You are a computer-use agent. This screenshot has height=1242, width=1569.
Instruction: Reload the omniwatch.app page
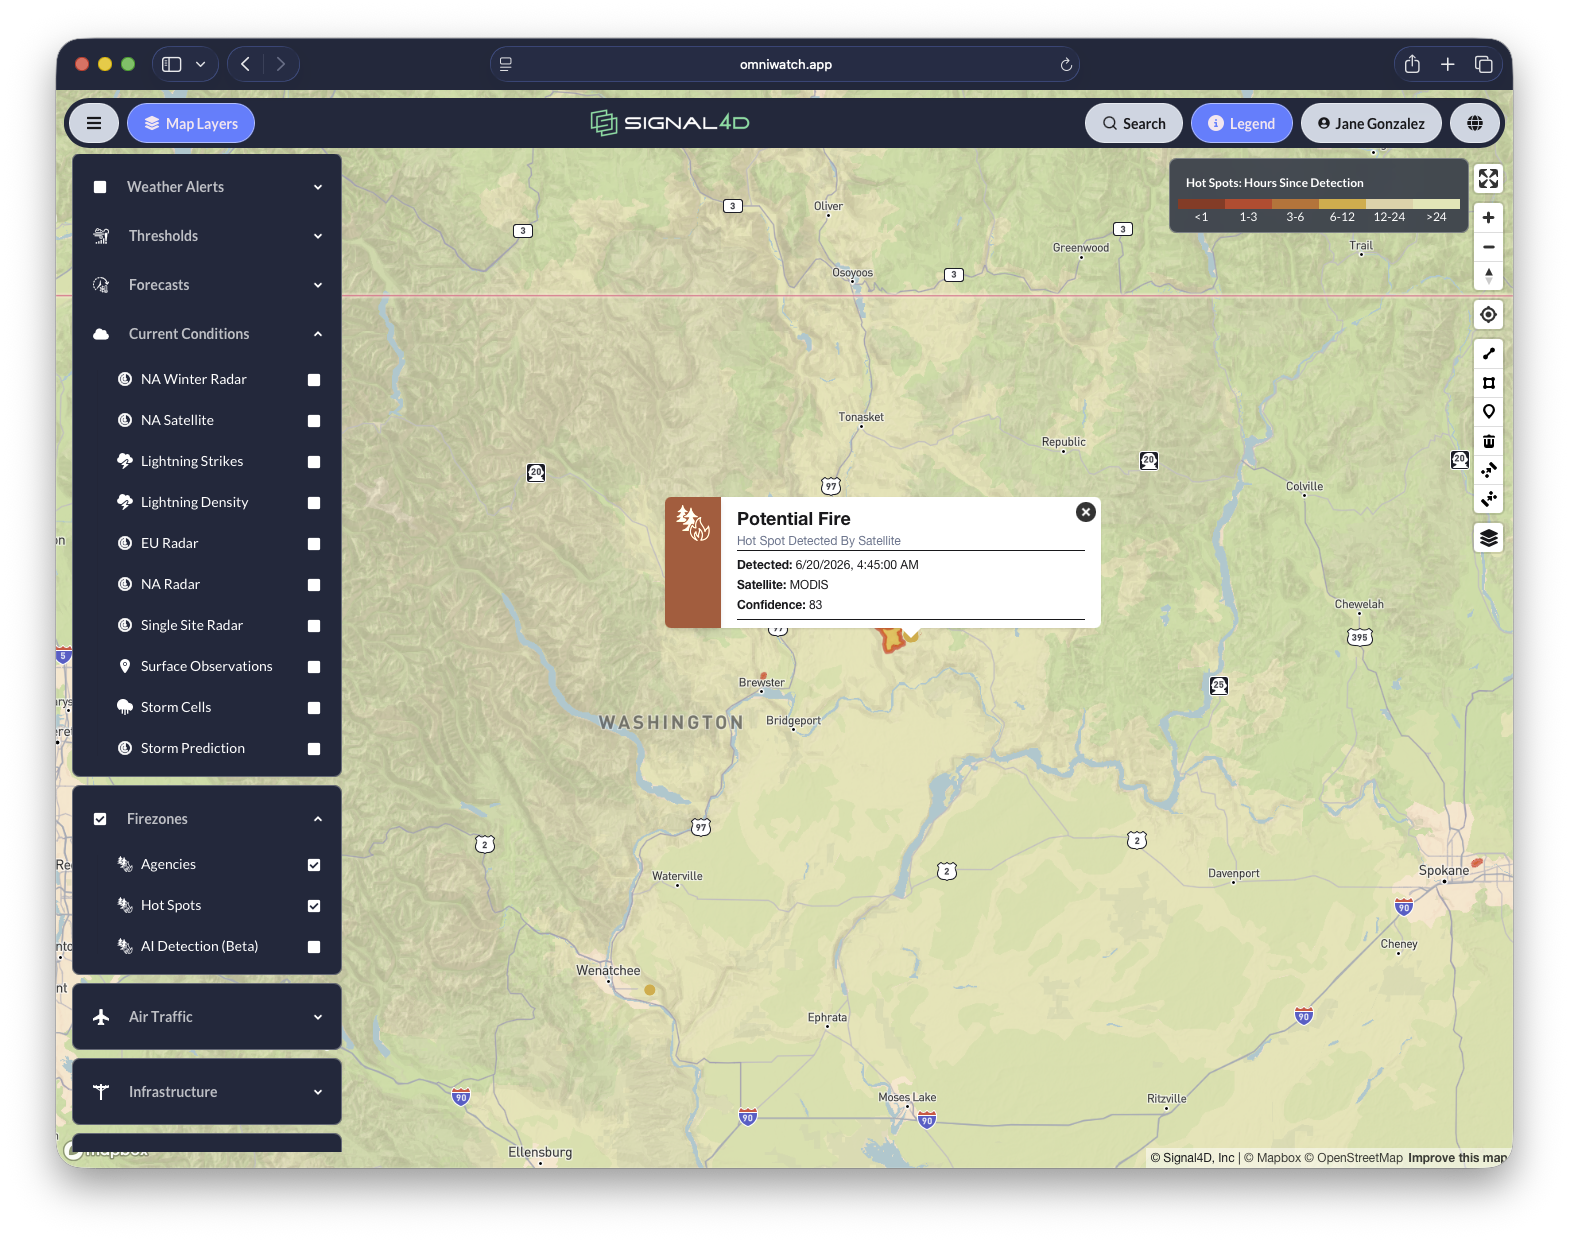[x=1066, y=65]
